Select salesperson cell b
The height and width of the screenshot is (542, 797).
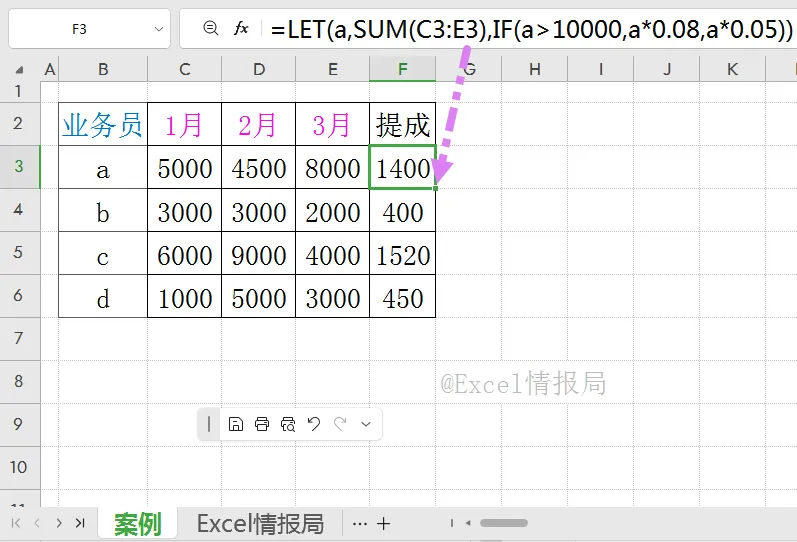(103, 210)
